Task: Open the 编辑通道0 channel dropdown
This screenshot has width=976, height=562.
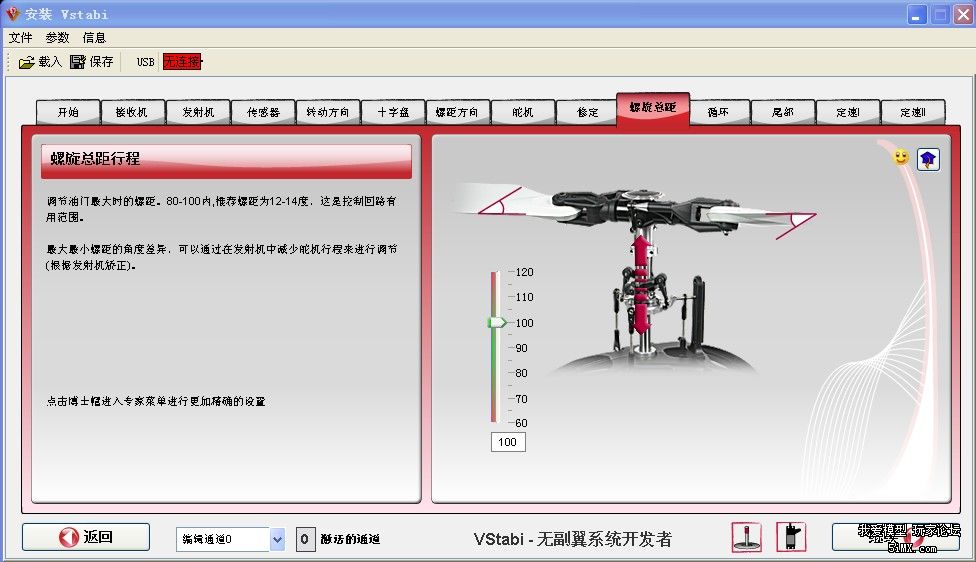Action: coord(277,539)
